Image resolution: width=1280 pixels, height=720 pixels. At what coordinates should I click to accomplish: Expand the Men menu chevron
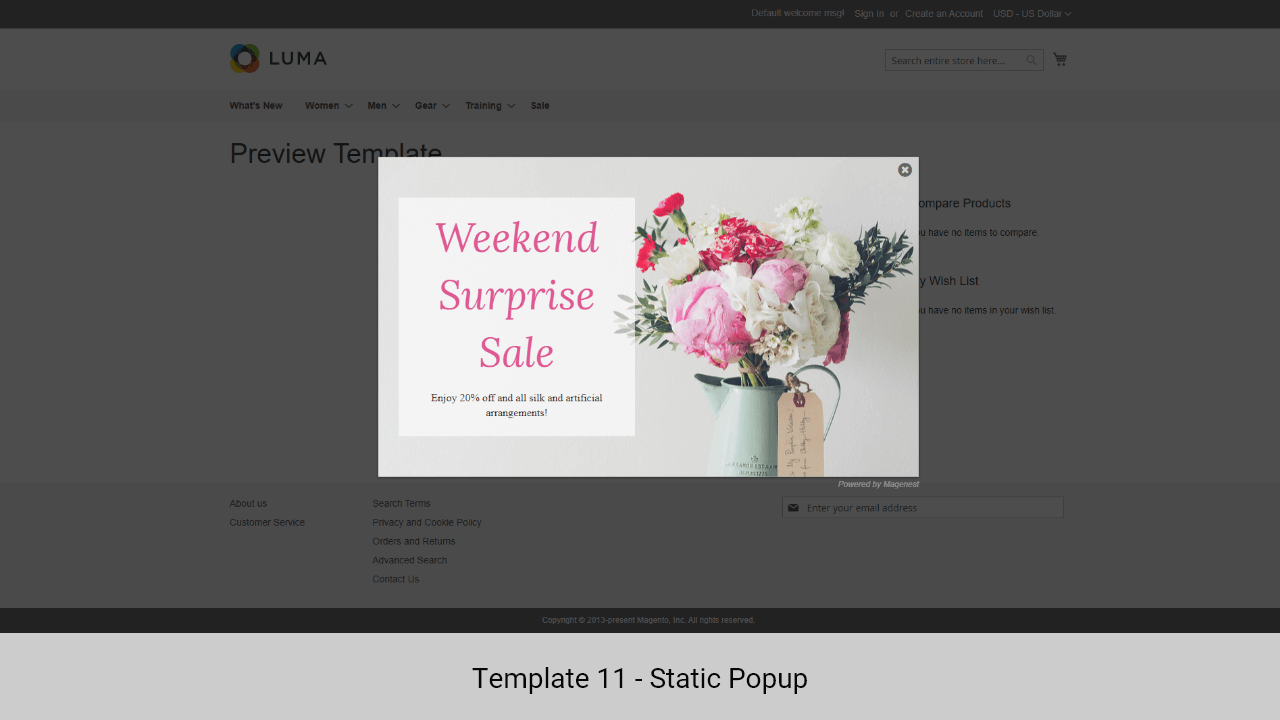point(396,106)
